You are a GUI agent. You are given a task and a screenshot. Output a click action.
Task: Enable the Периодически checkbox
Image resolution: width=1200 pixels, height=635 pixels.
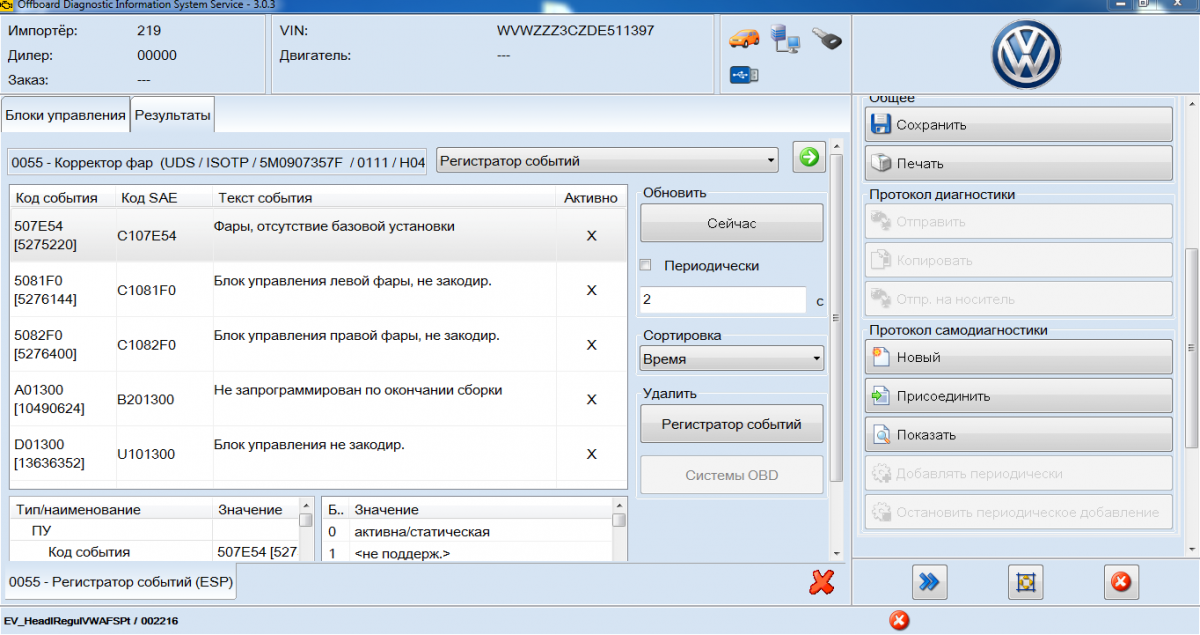pyautogui.click(x=646, y=266)
